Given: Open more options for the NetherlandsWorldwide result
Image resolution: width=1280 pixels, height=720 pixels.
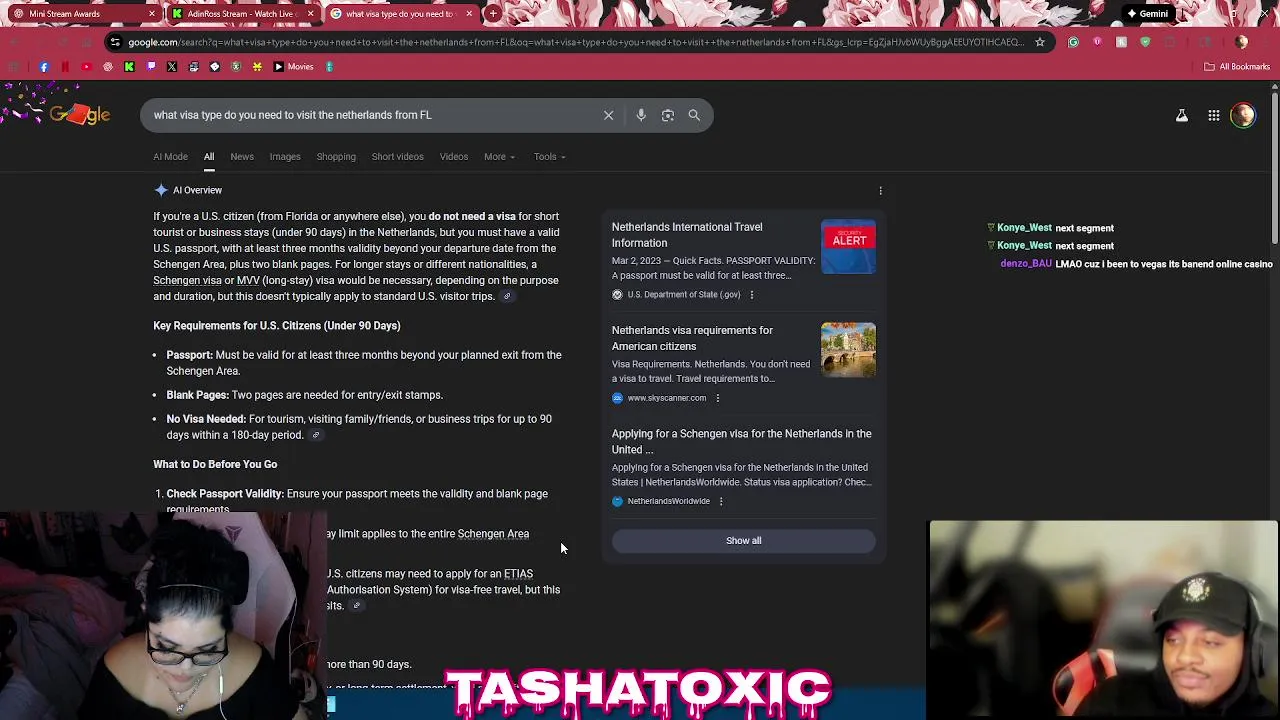Looking at the screenshot, I should [x=721, y=501].
